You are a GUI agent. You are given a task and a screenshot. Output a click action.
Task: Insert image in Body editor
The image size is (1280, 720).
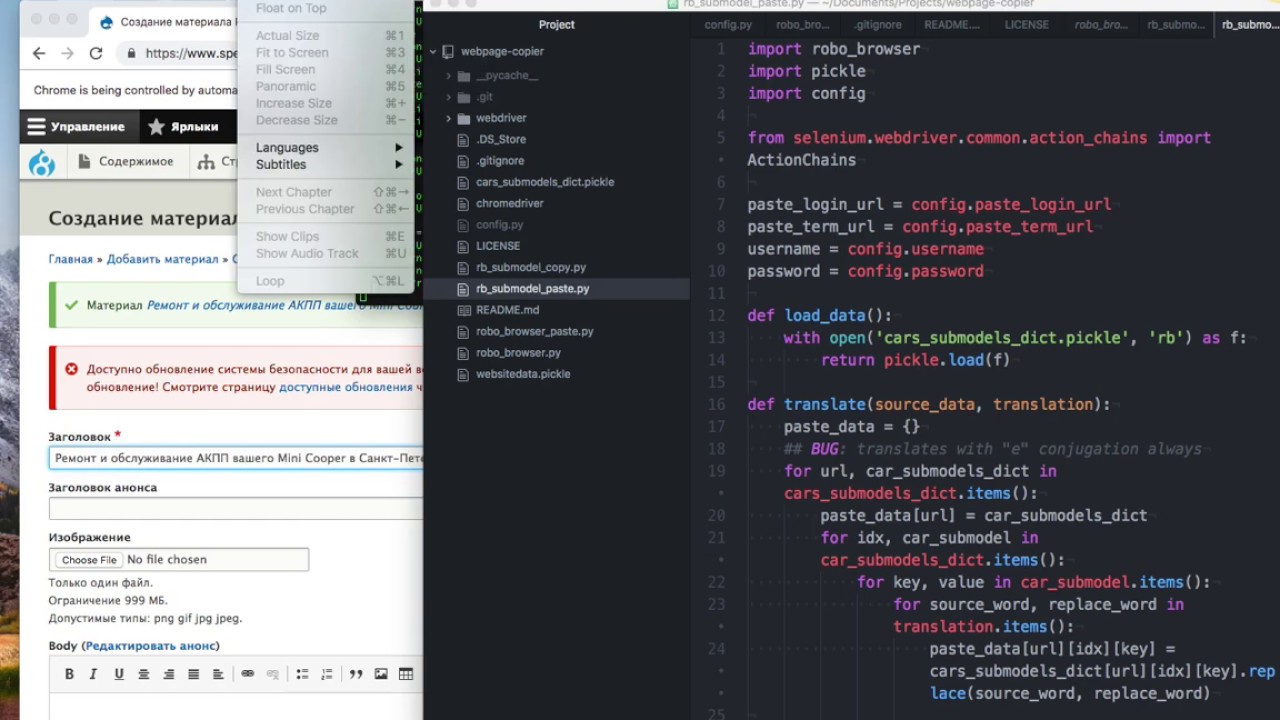(381, 674)
